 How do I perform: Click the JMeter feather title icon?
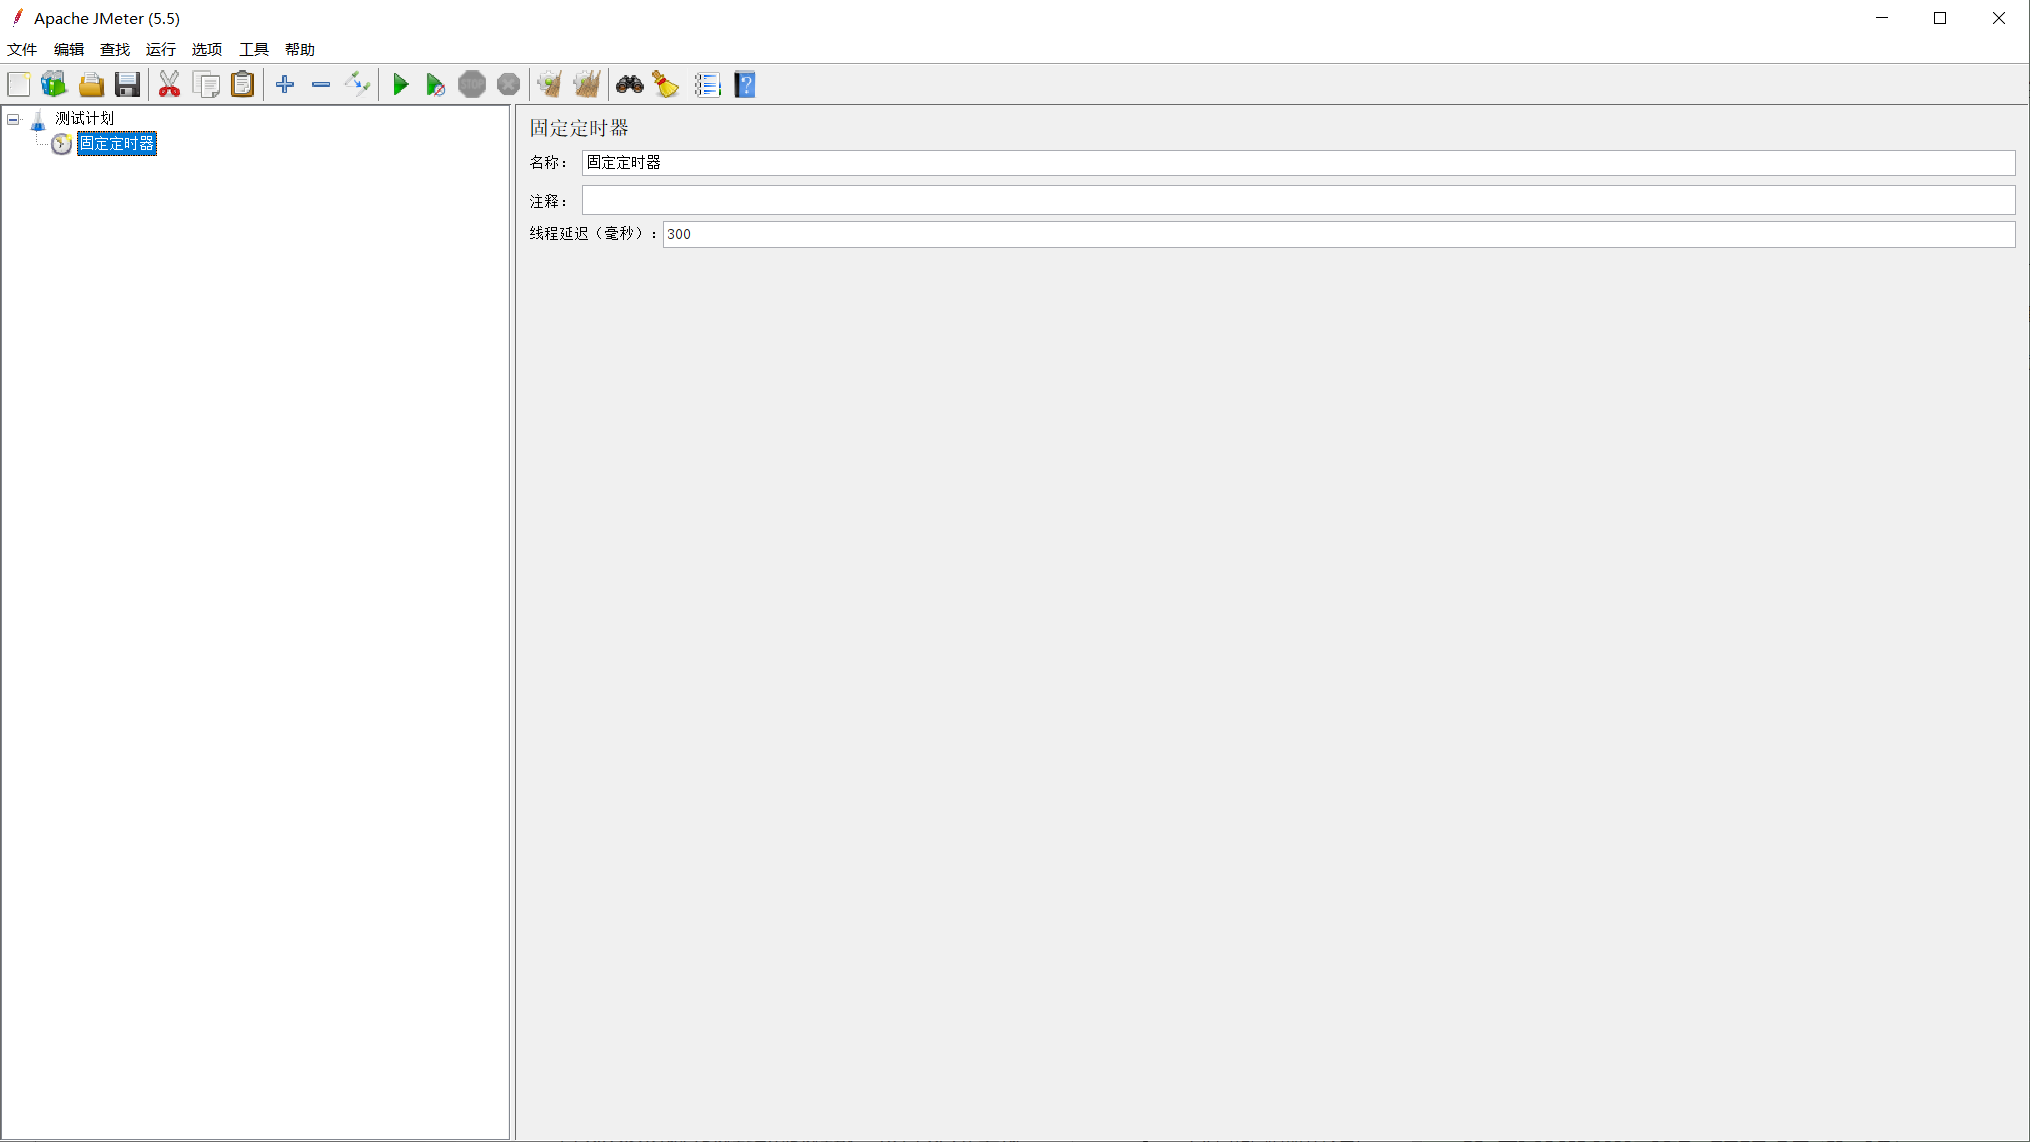click(17, 18)
